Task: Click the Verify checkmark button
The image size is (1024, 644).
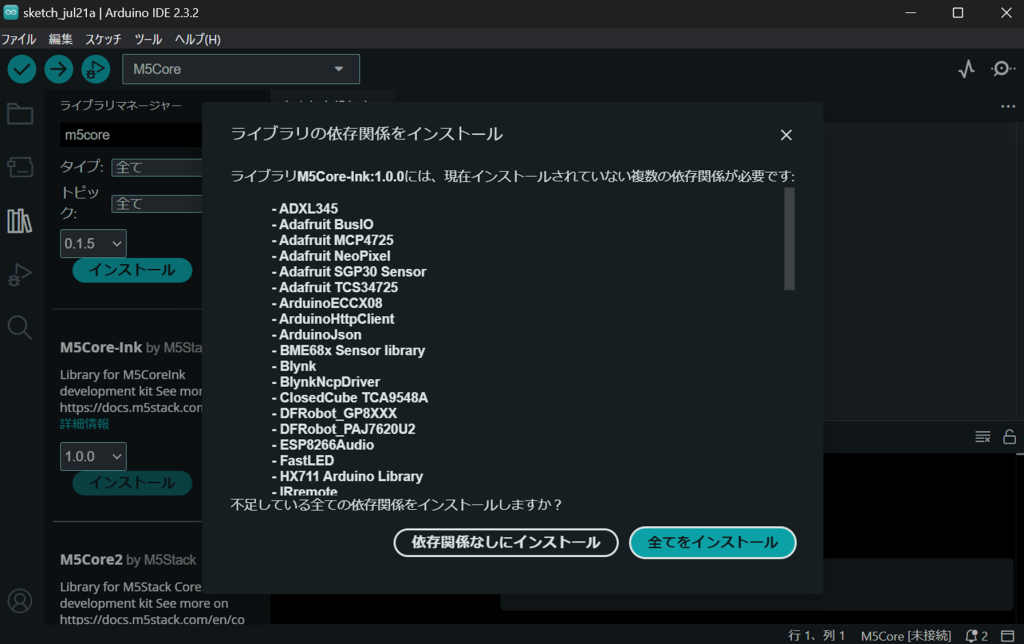Action: (x=22, y=69)
